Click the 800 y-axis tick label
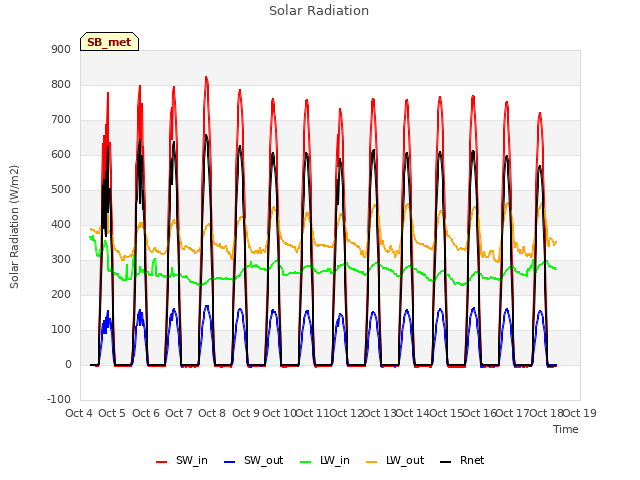The width and height of the screenshot is (640, 480). [61, 84]
